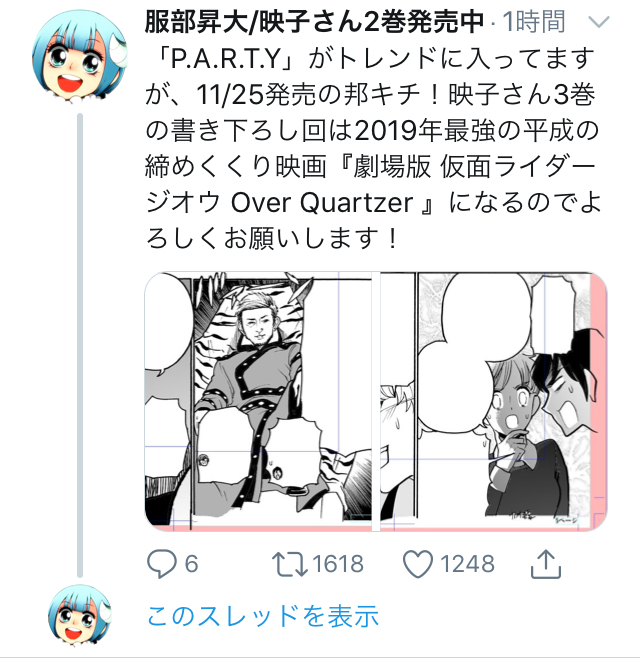Click the author name 服部昇大
640x664 pixels.
pos(196,22)
